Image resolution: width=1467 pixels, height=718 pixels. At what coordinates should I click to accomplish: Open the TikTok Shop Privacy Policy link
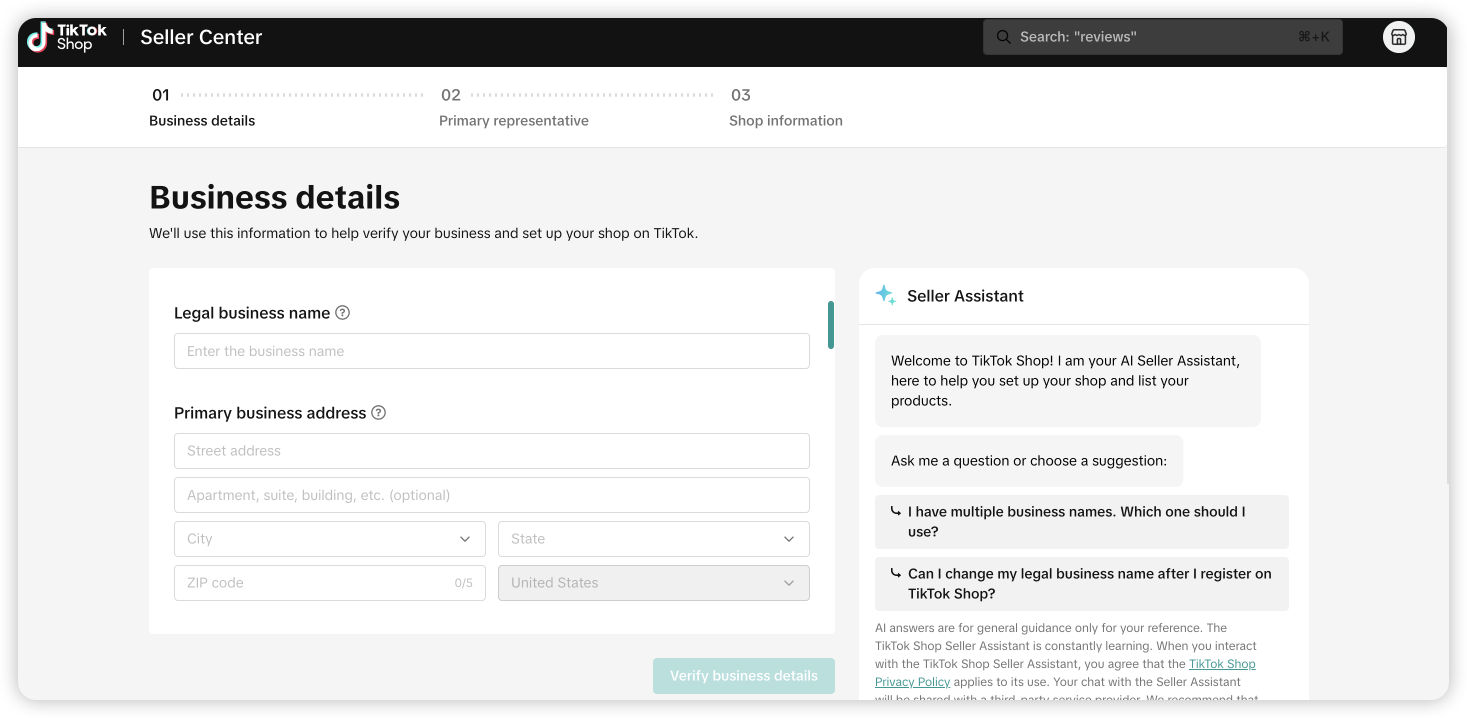coord(1065,673)
